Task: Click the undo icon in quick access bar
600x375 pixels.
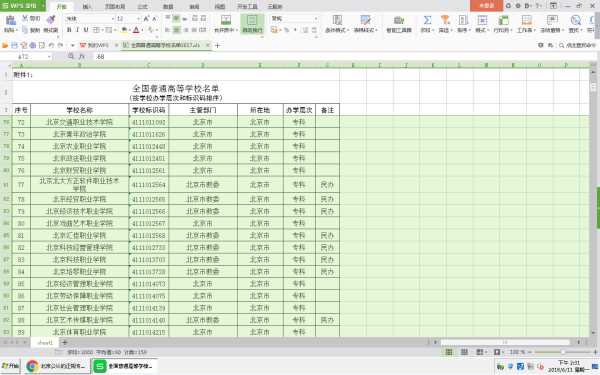Action: coord(51,46)
